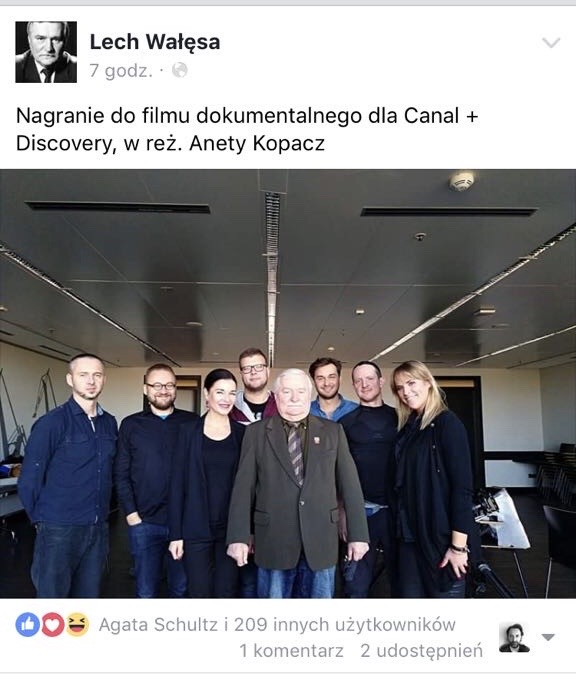This screenshot has width=576, height=674.
Task: Click the laughing Haha reaction icon
Action: pyautogui.click(x=77, y=625)
